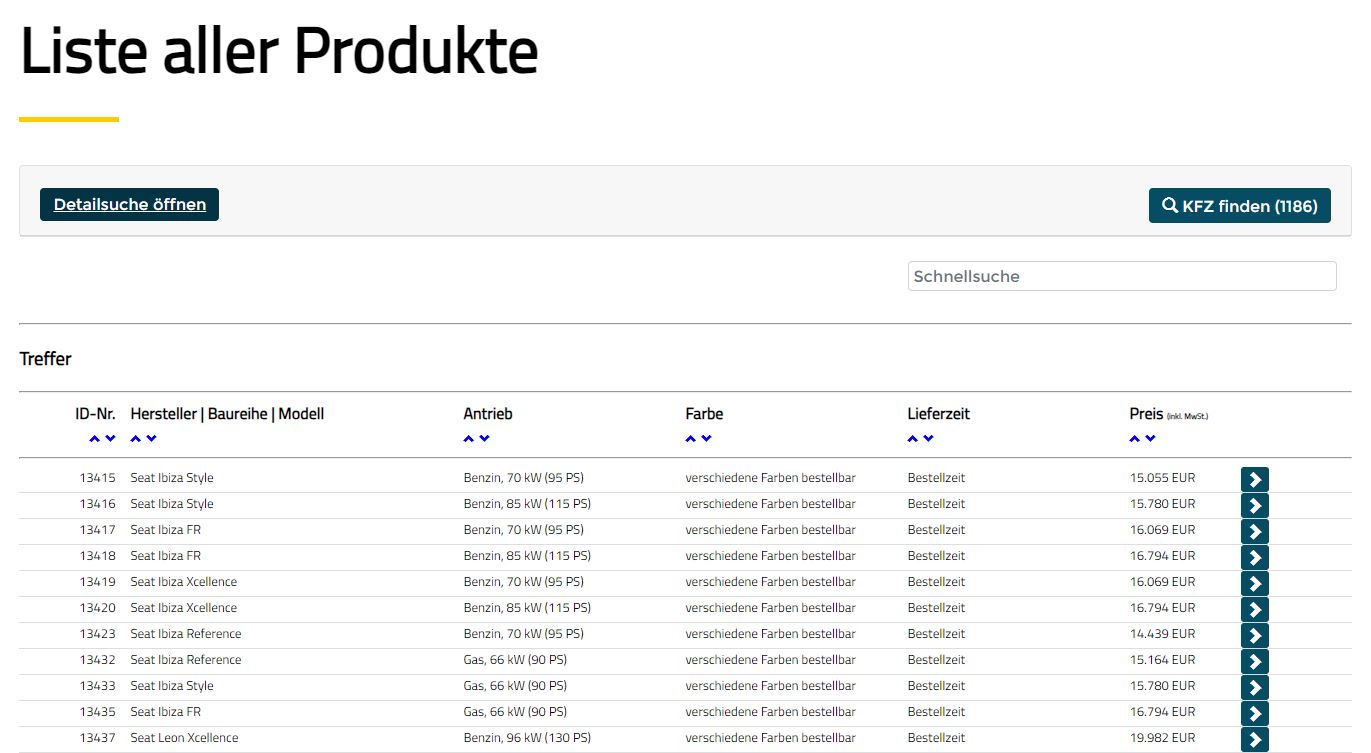Viewport: 1371px width, 753px height.
Task: Focus the Schnellsuche input field
Action: pyautogui.click(x=1121, y=276)
